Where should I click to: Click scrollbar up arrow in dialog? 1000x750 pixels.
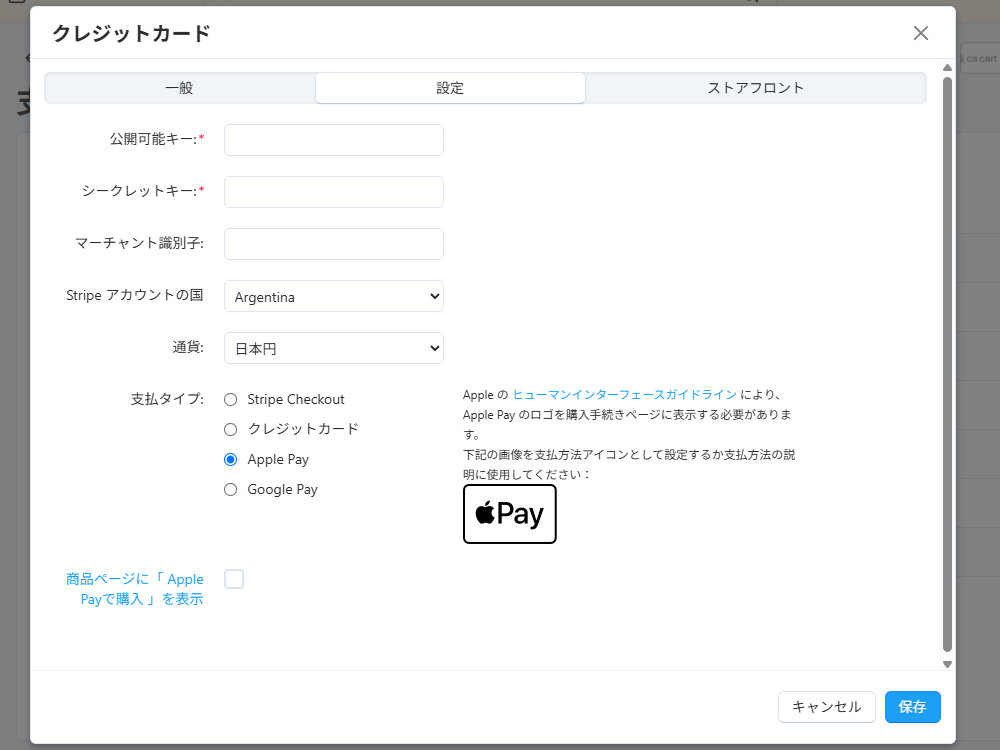coord(947,69)
